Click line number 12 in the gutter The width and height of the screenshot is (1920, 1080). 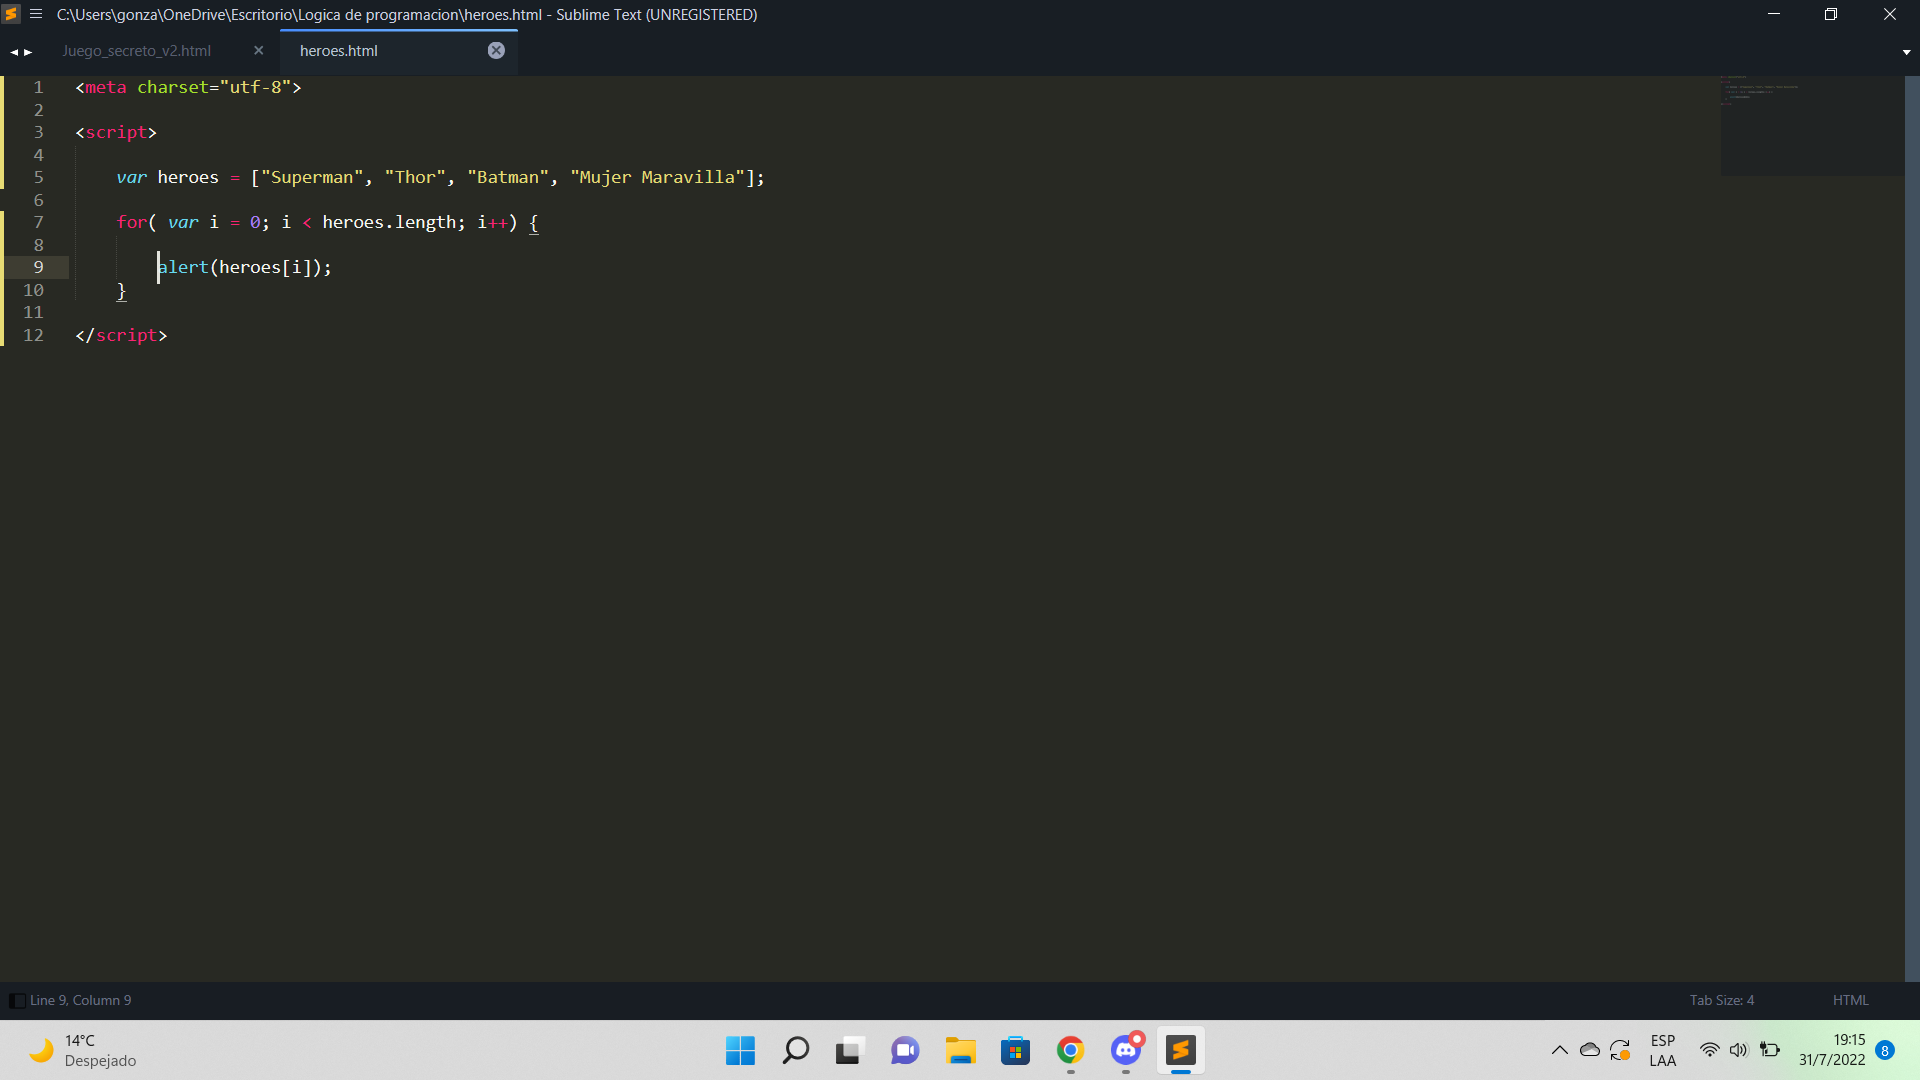pyautogui.click(x=33, y=335)
